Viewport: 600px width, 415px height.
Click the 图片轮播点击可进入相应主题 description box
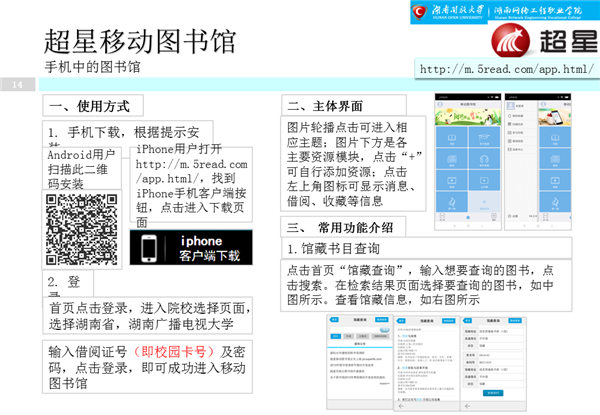pos(353,164)
